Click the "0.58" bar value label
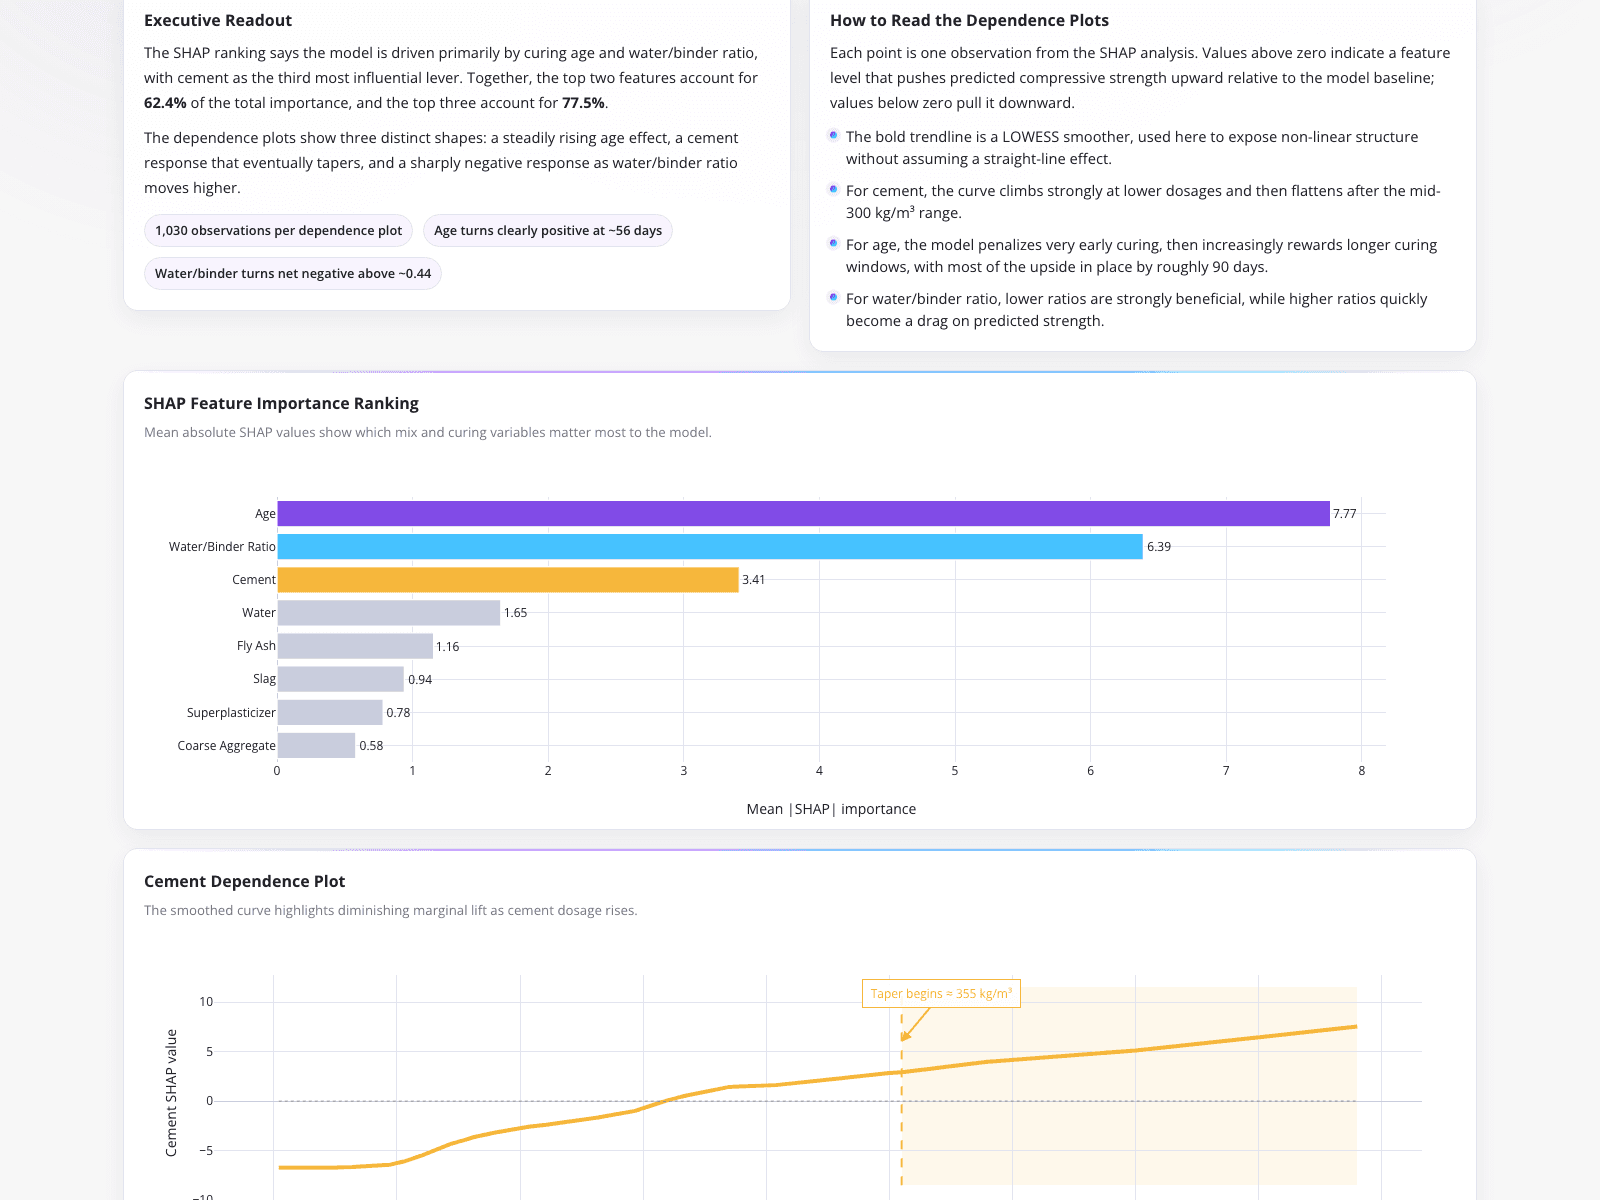Screen dimensions: 1600x1200 371,746
